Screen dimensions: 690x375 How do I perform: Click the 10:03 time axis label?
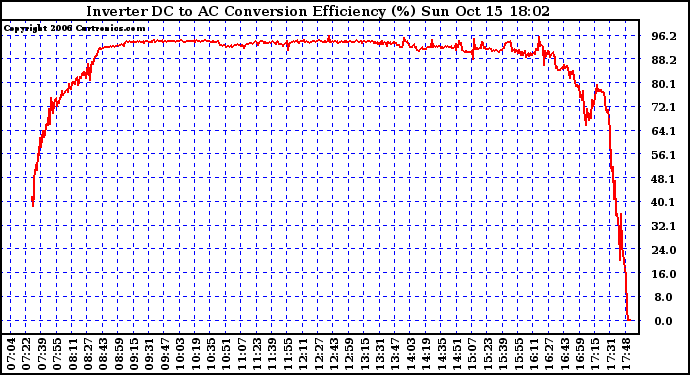180,354
